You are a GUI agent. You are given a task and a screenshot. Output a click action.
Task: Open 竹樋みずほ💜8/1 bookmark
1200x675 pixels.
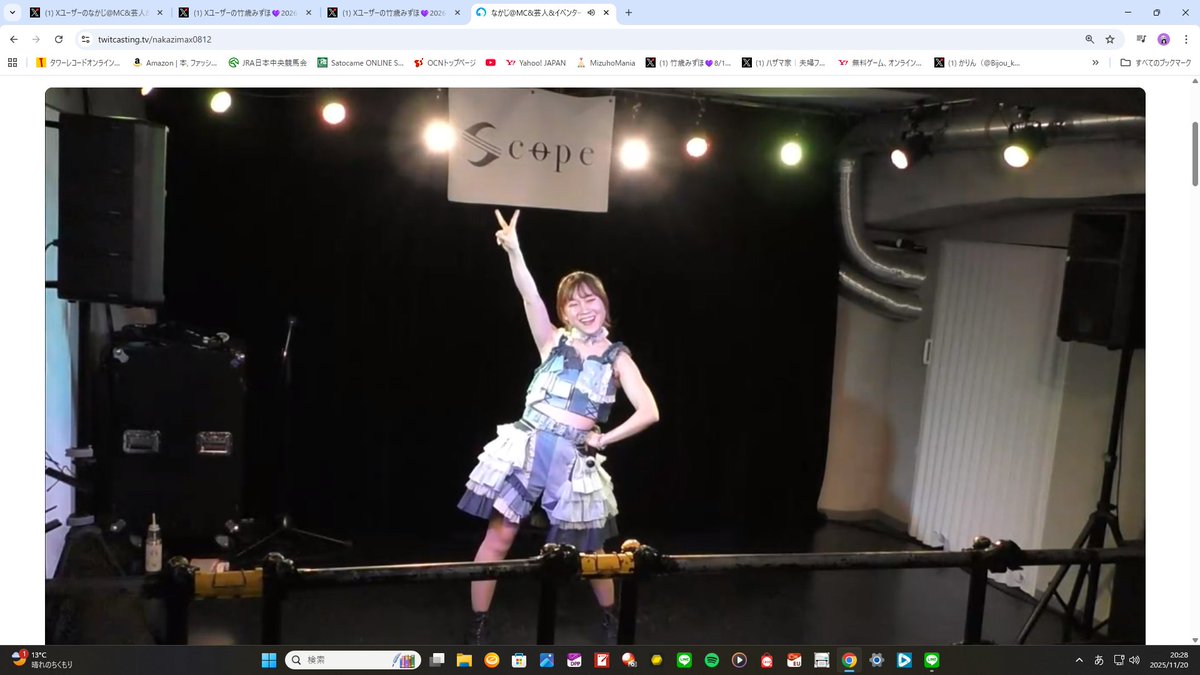(x=688, y=62)
